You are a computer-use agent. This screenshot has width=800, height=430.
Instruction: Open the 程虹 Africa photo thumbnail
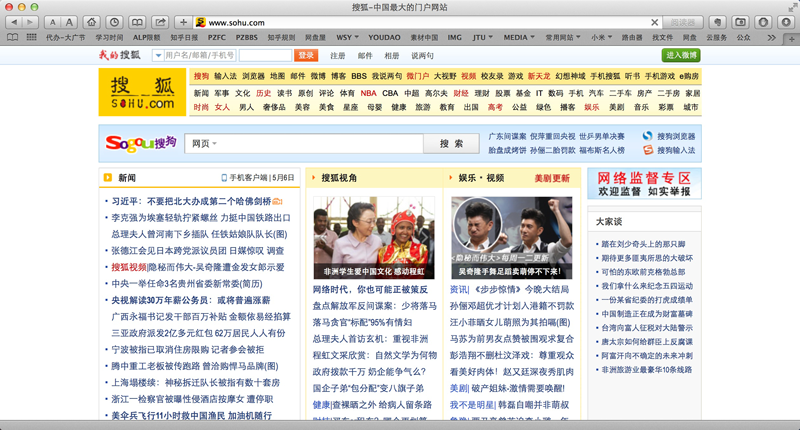[374, 237]
